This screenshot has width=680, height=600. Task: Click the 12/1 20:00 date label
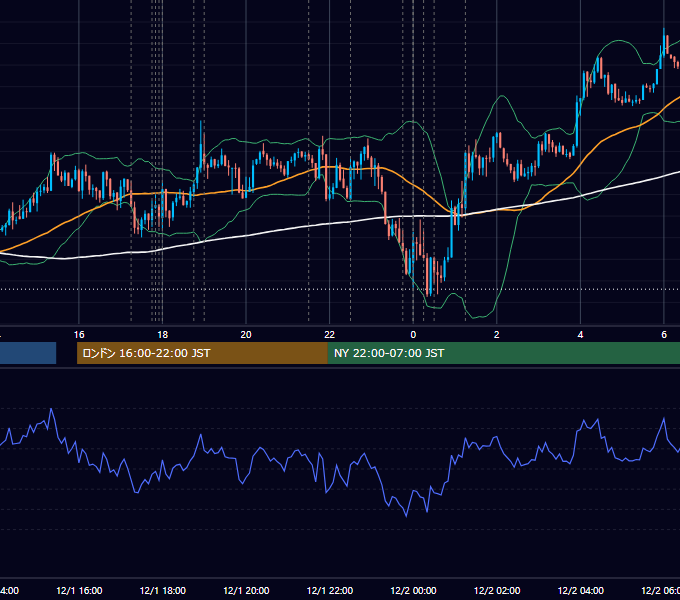coord(246,590)
